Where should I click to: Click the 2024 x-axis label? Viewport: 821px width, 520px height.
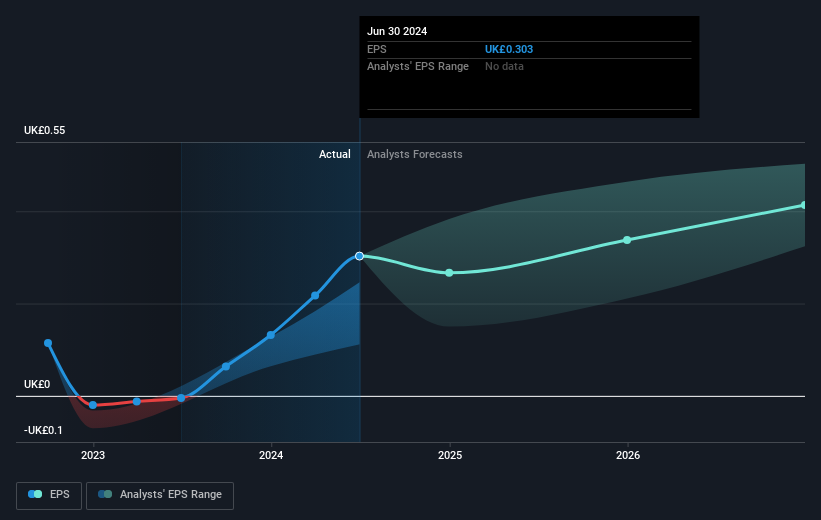271,455
